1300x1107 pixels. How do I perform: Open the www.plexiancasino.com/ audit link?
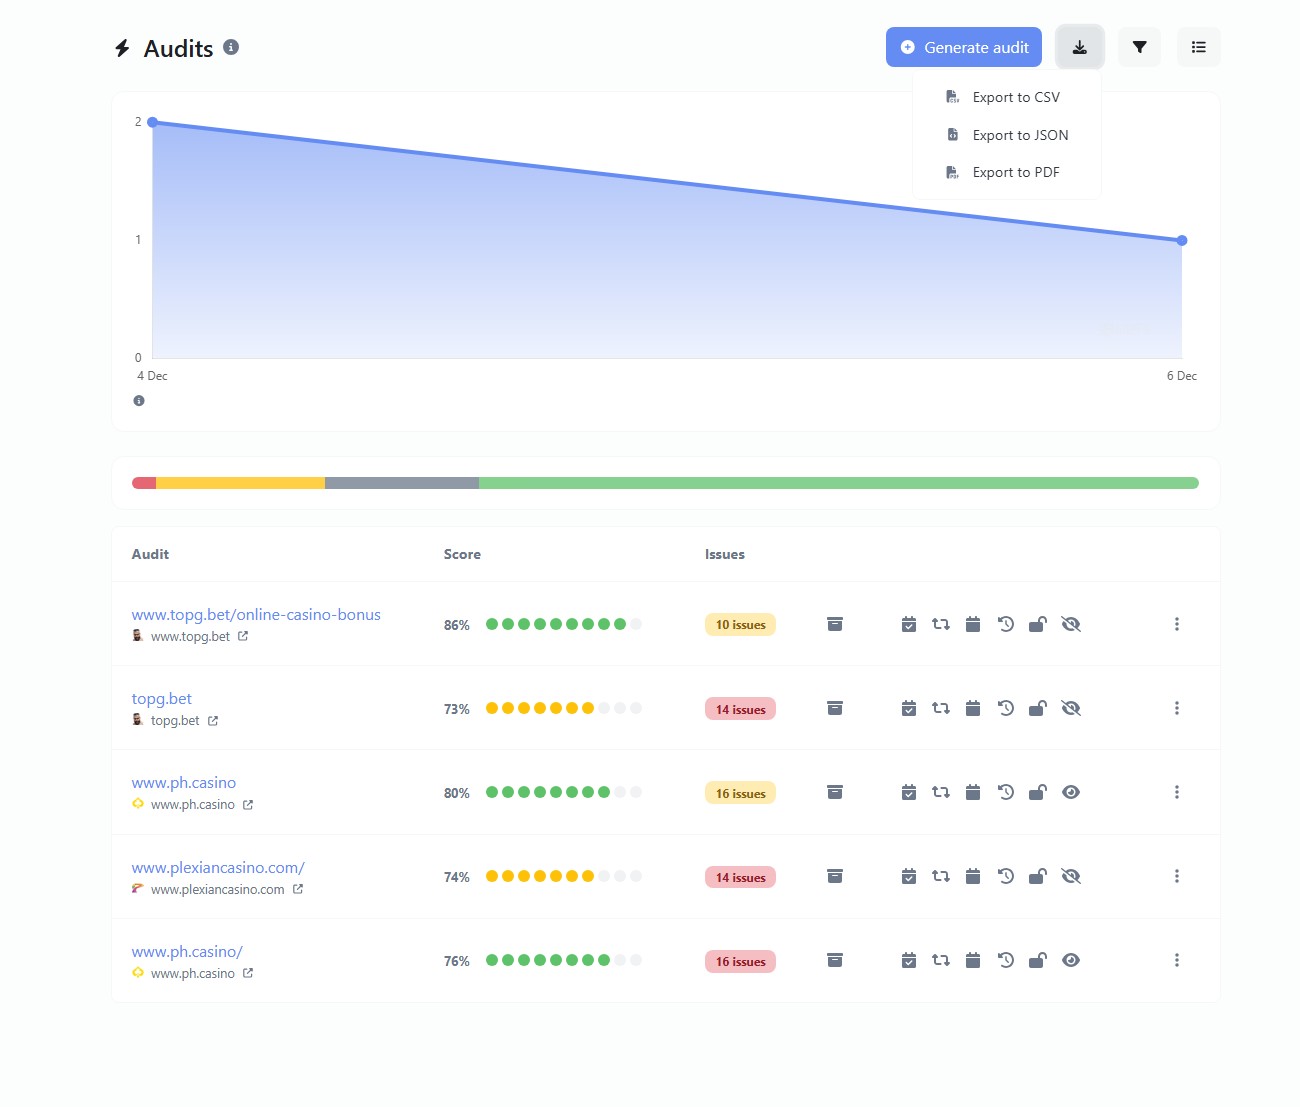217,867
